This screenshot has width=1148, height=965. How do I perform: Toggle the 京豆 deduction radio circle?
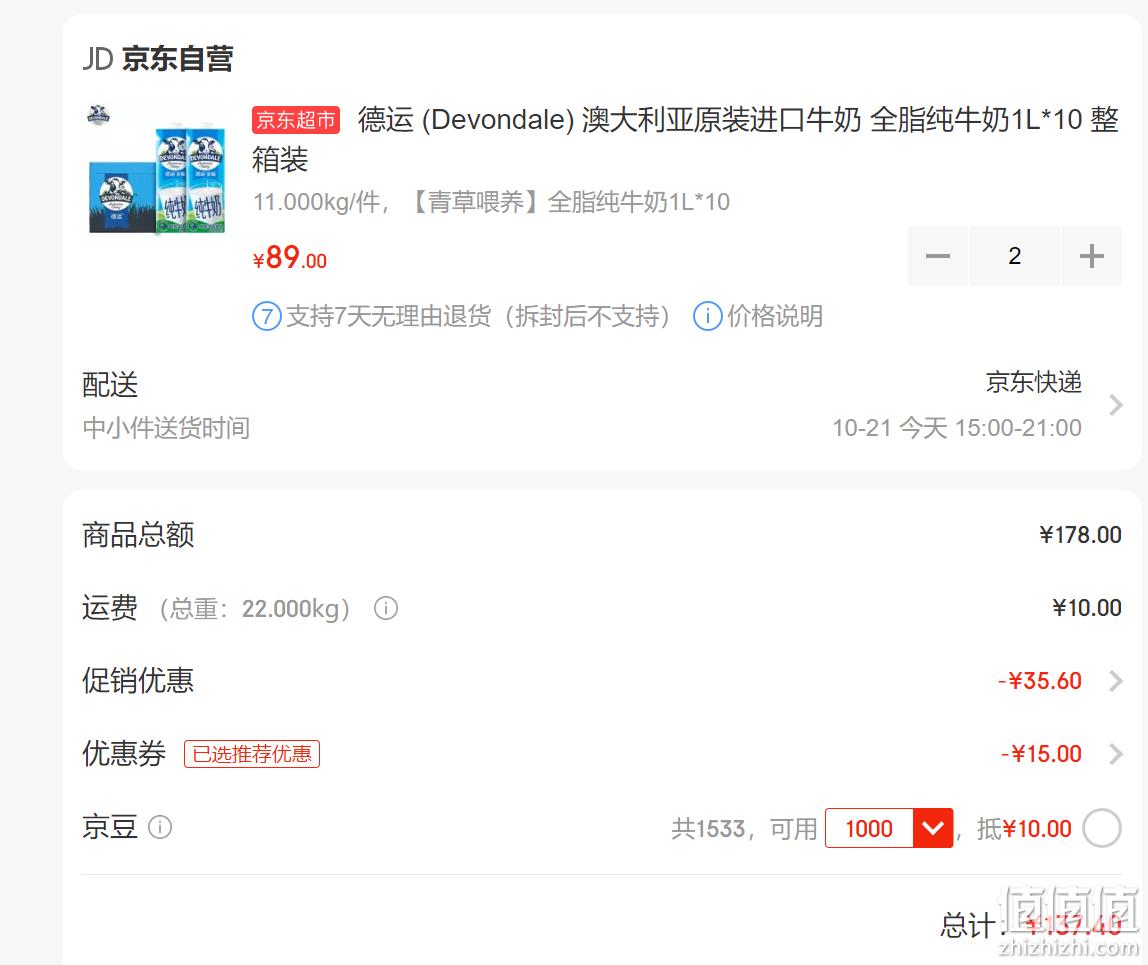tap(1102, 828)
